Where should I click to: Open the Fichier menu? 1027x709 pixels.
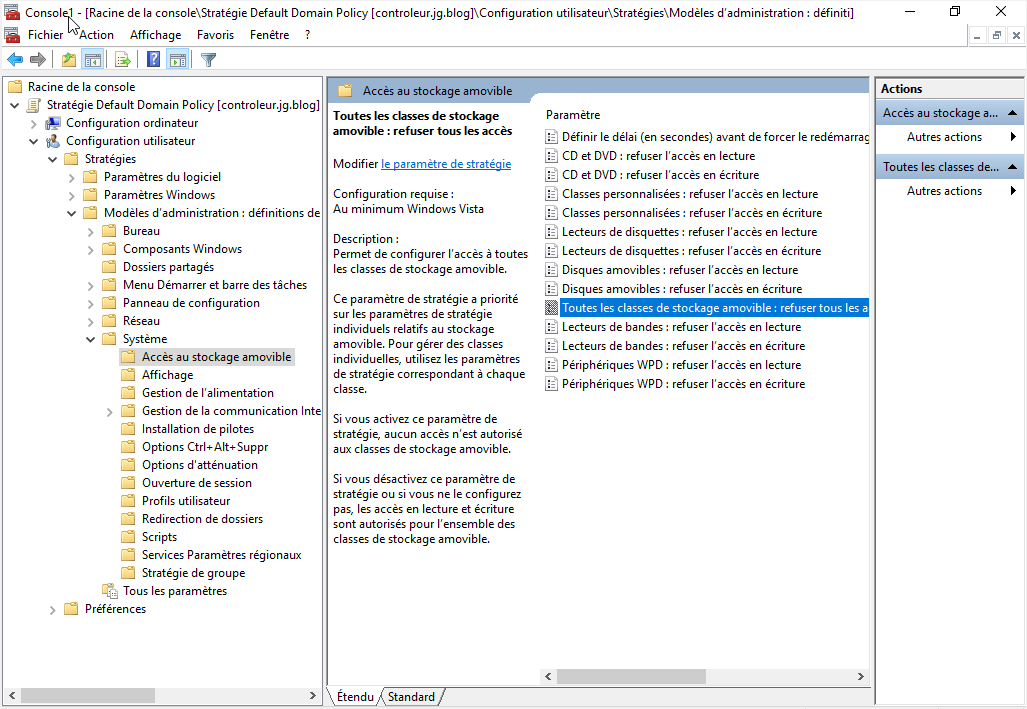pyautogui.click(x=45, y=35)
